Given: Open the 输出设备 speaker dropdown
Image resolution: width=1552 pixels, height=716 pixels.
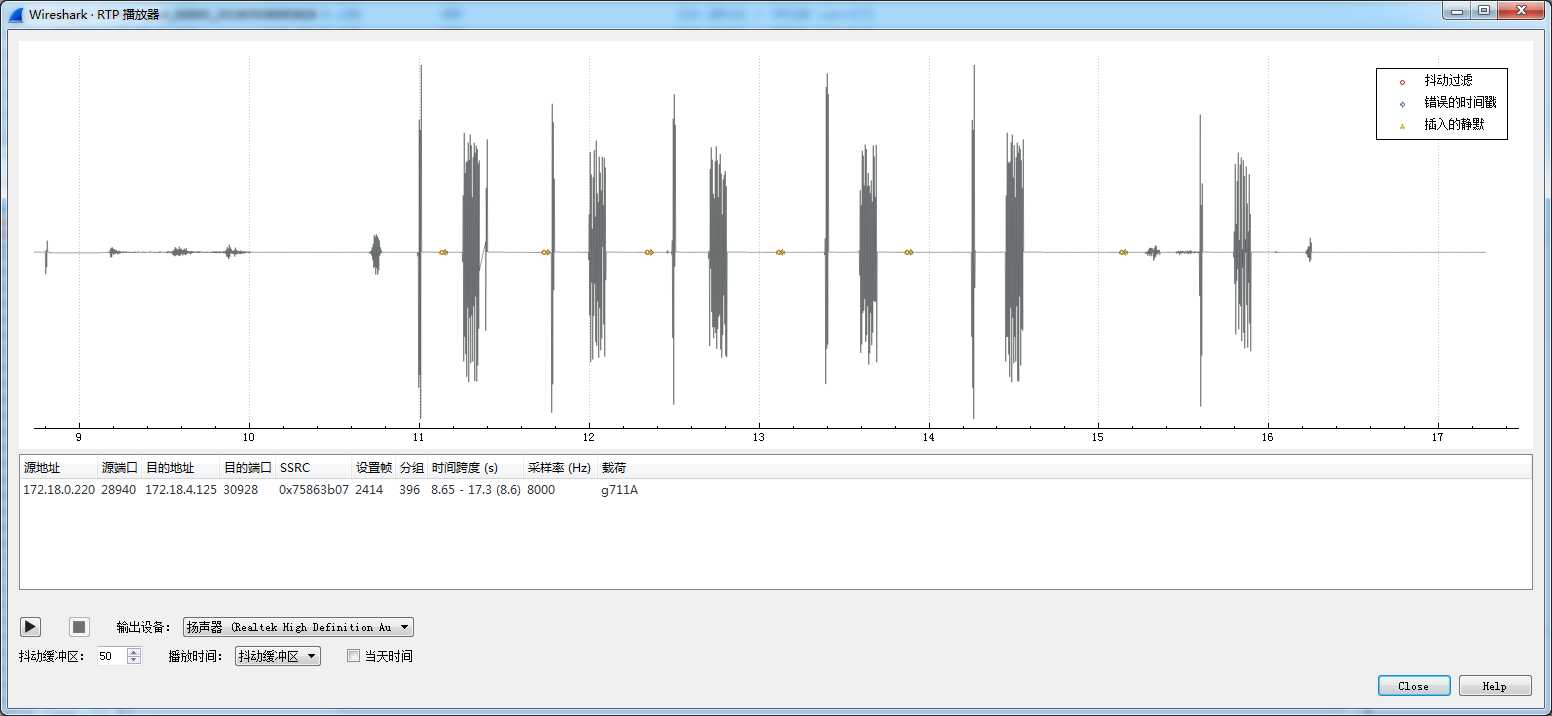Looking at the screenshot, I should [x=298, y=627].
